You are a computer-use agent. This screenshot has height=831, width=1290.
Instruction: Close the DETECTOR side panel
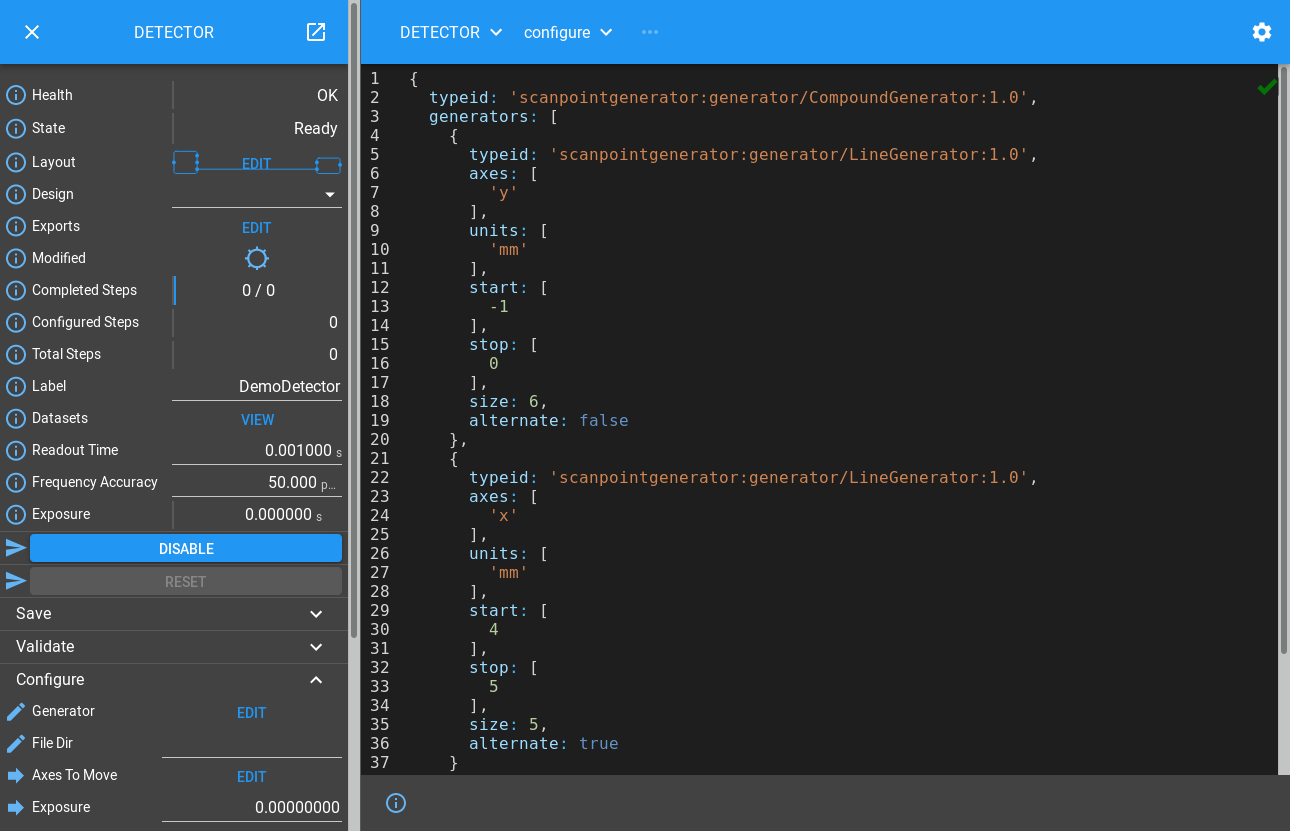[x=32, y=32]
